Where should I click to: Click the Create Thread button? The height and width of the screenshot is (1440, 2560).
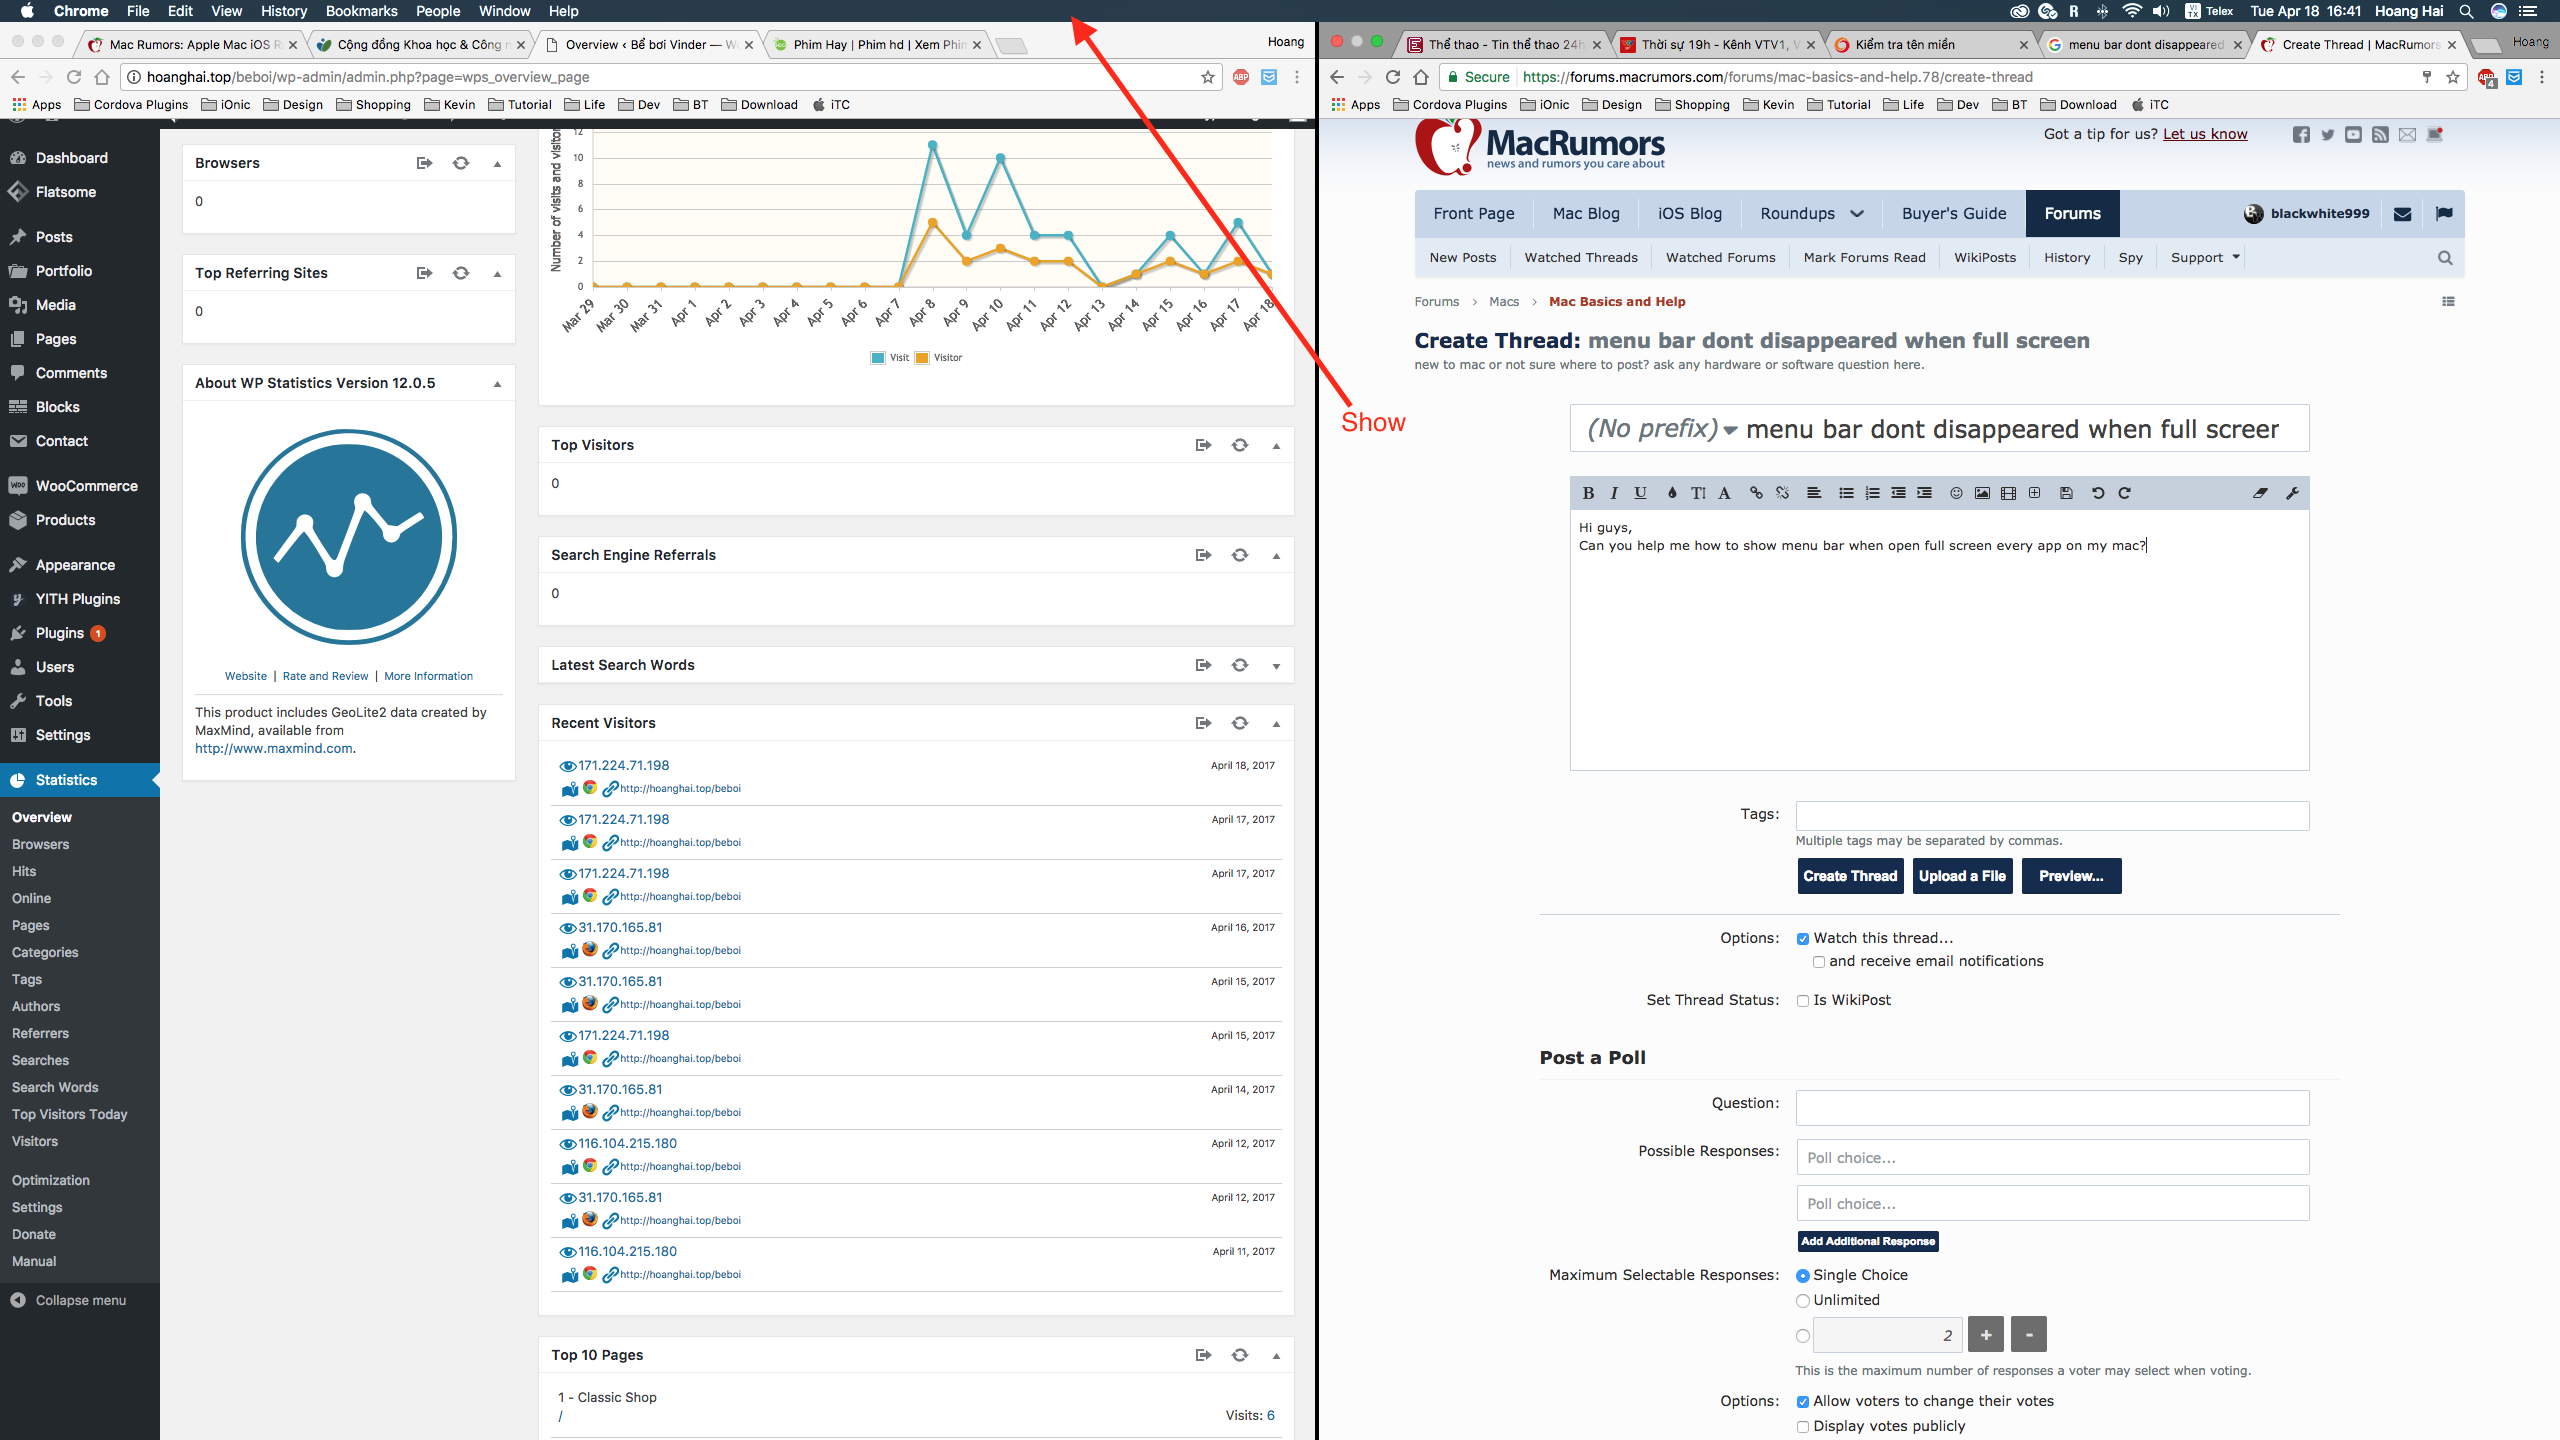tap(1850, 876)
